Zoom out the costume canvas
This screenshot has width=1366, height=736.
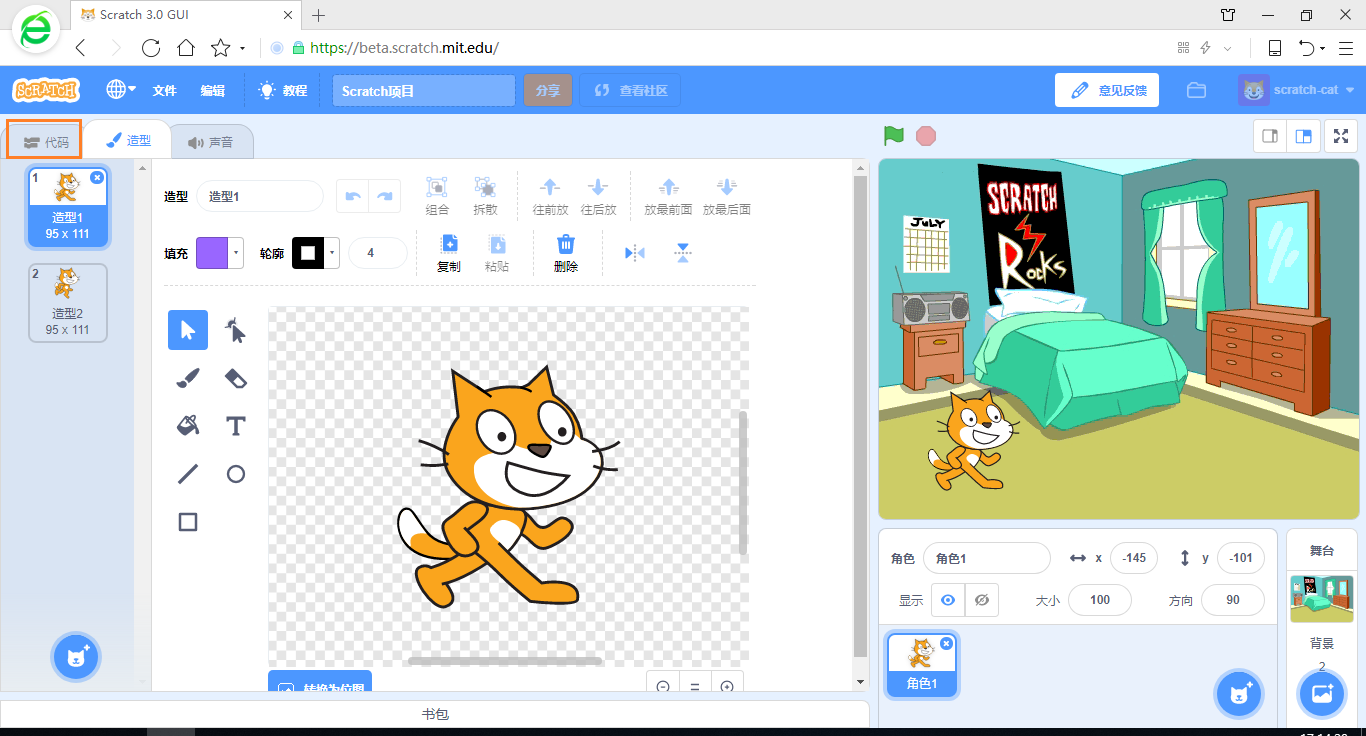coord(662,685)
